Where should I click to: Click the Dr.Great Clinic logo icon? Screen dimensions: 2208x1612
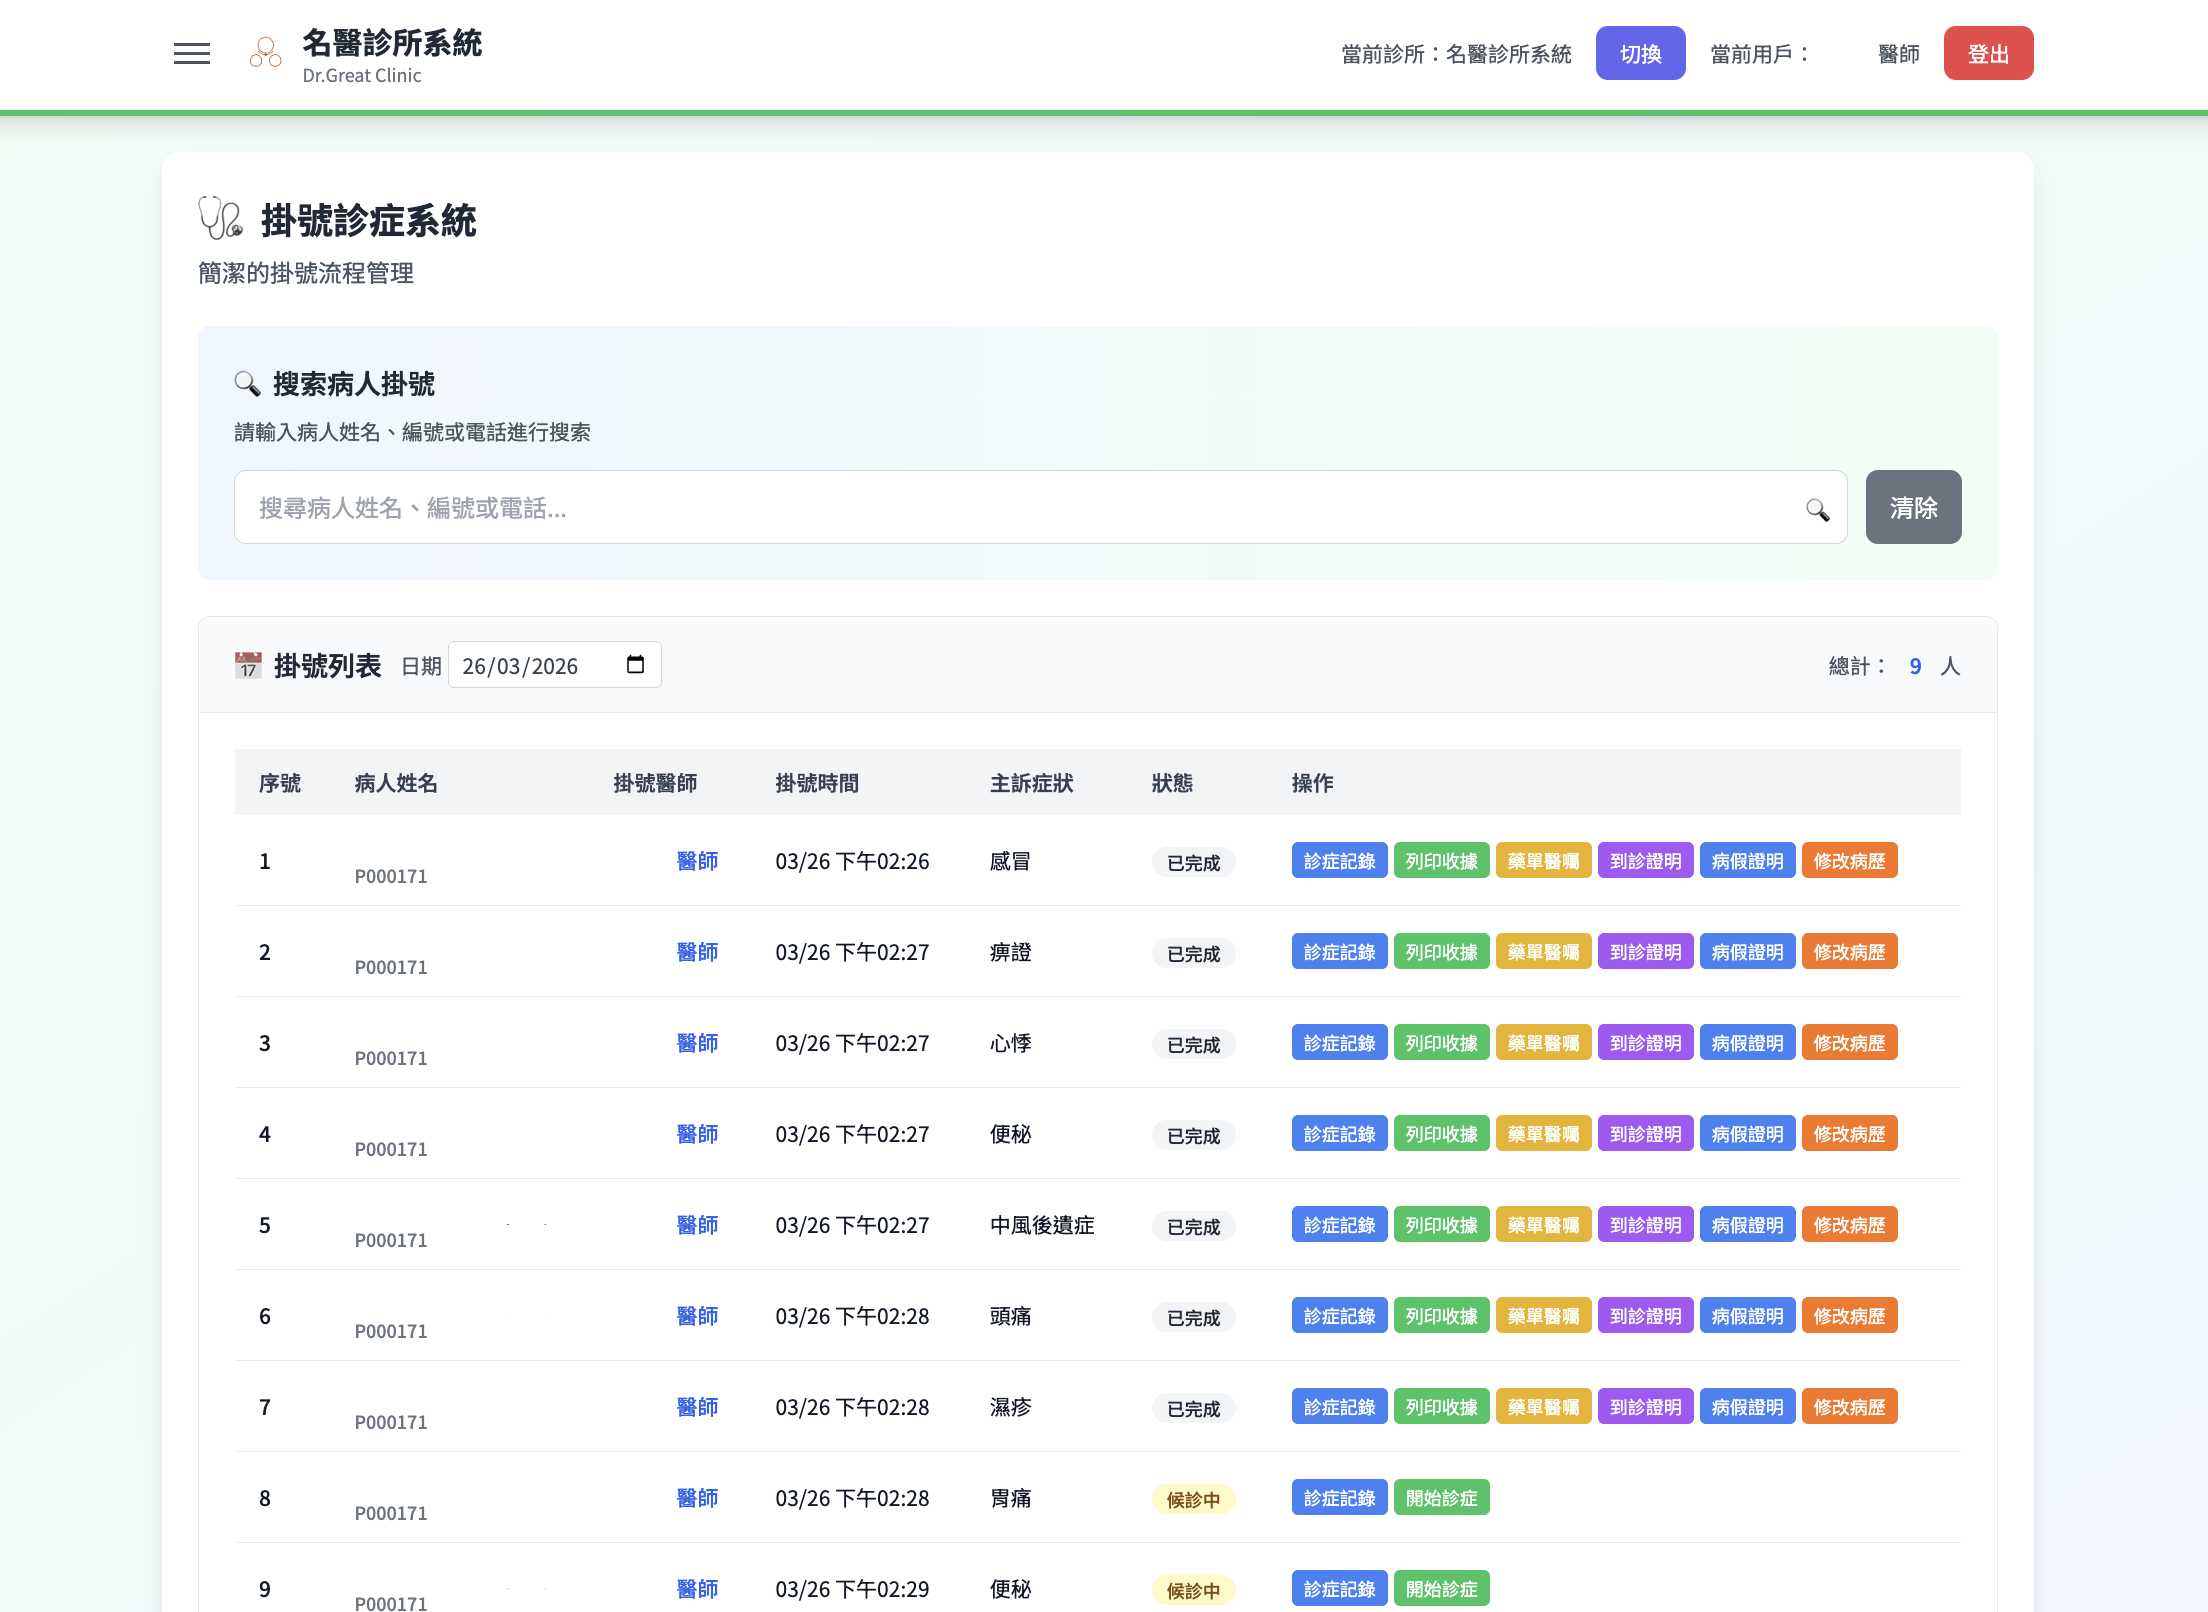pyautogui.click(x=263, y=53)
